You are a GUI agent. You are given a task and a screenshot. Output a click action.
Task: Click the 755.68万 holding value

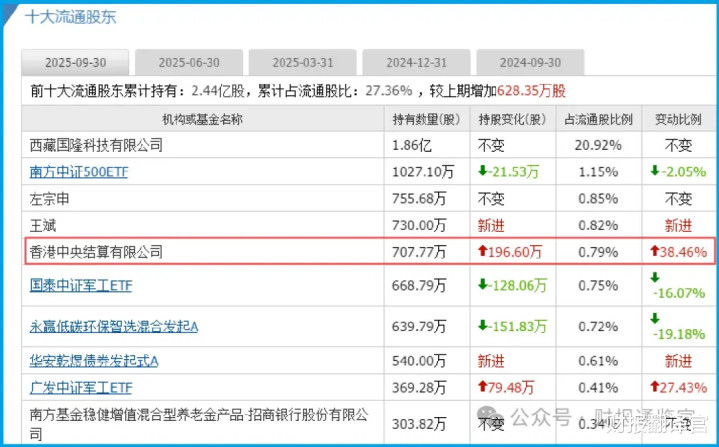click(419, 199)
